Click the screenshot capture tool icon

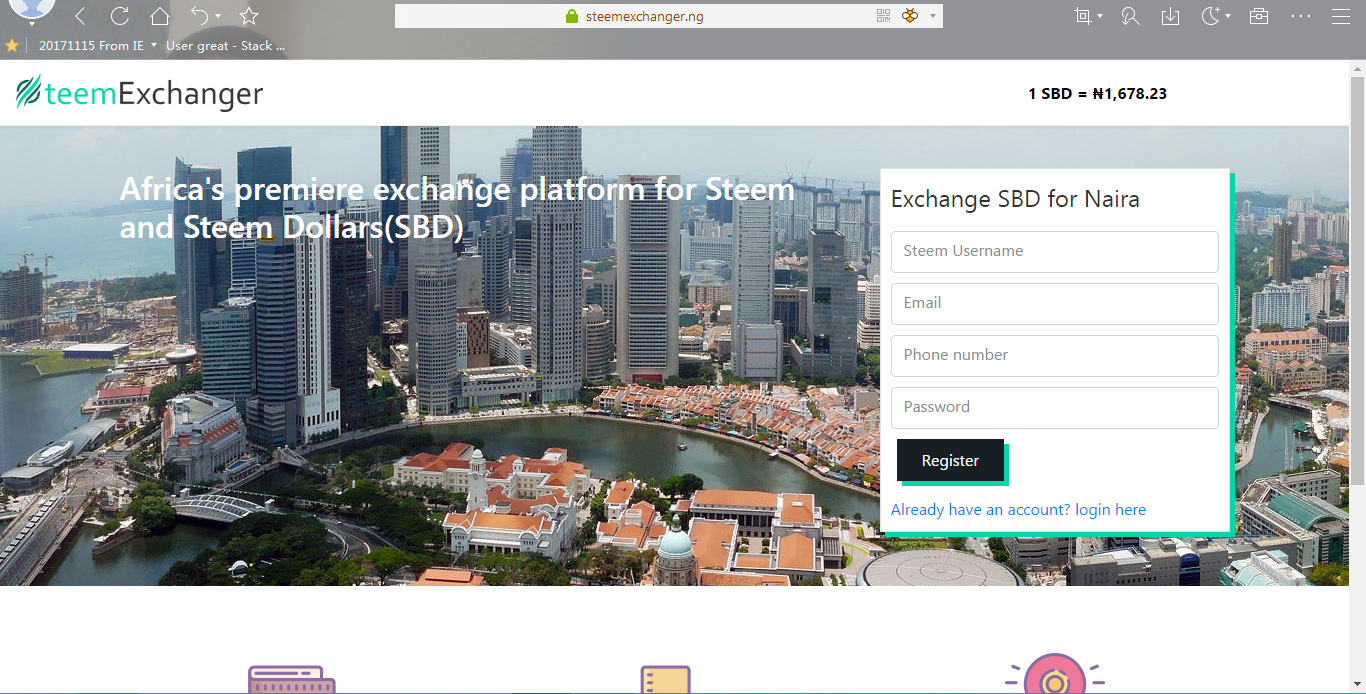(x=1082, y=16)
